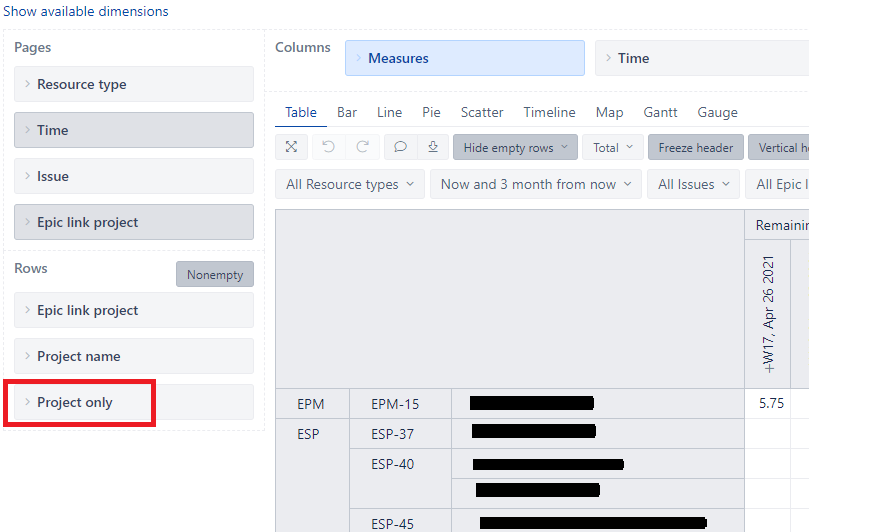Expand the Project only row level

75,402
